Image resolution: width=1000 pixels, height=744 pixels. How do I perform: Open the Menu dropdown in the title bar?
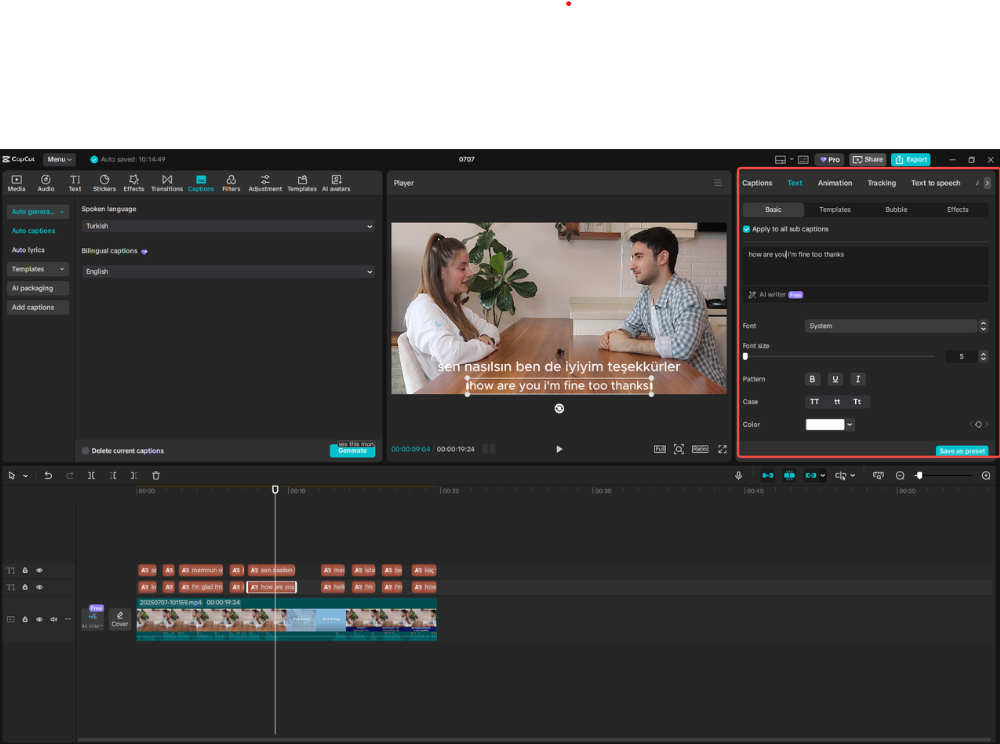[59, 159]
